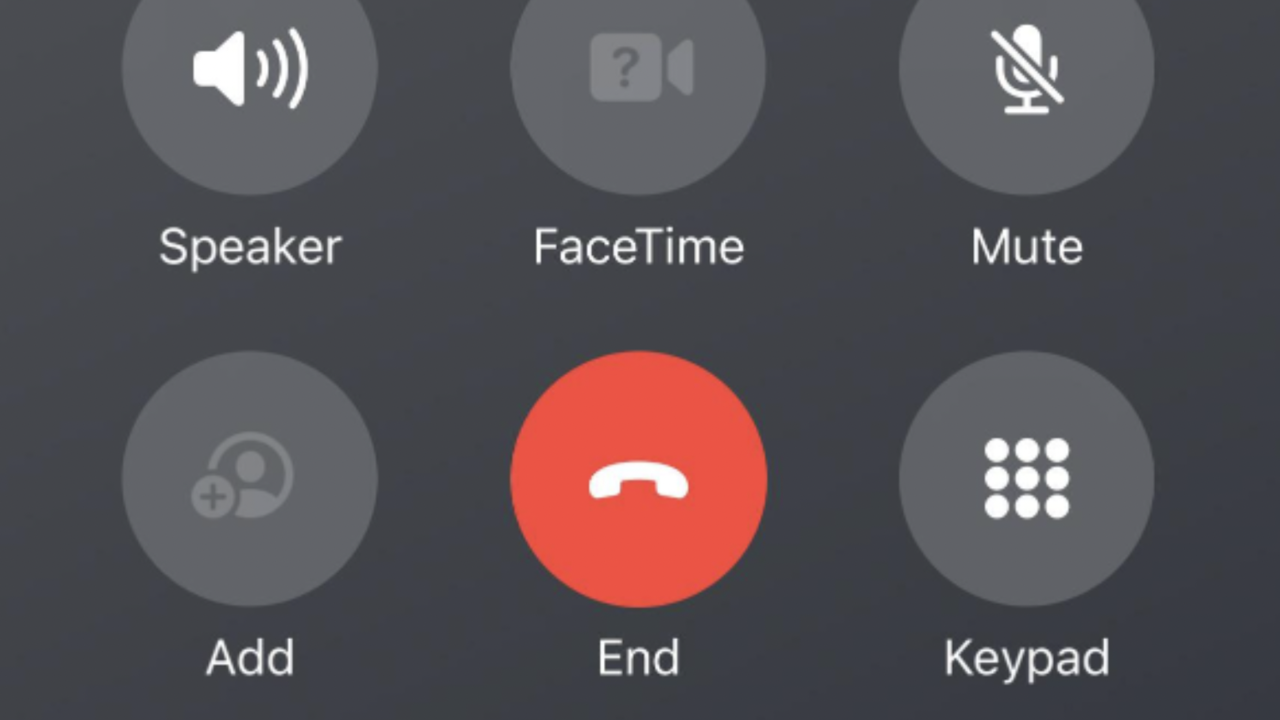Switch the call to FaceTime video
Viewport: 1280px width, 720px height.
639,67
